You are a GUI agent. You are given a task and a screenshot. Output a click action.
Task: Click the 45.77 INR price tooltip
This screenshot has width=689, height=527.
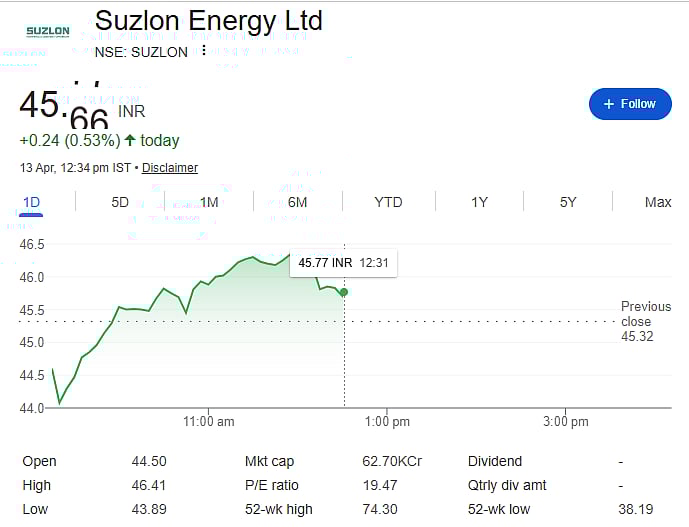click(342, 263)
